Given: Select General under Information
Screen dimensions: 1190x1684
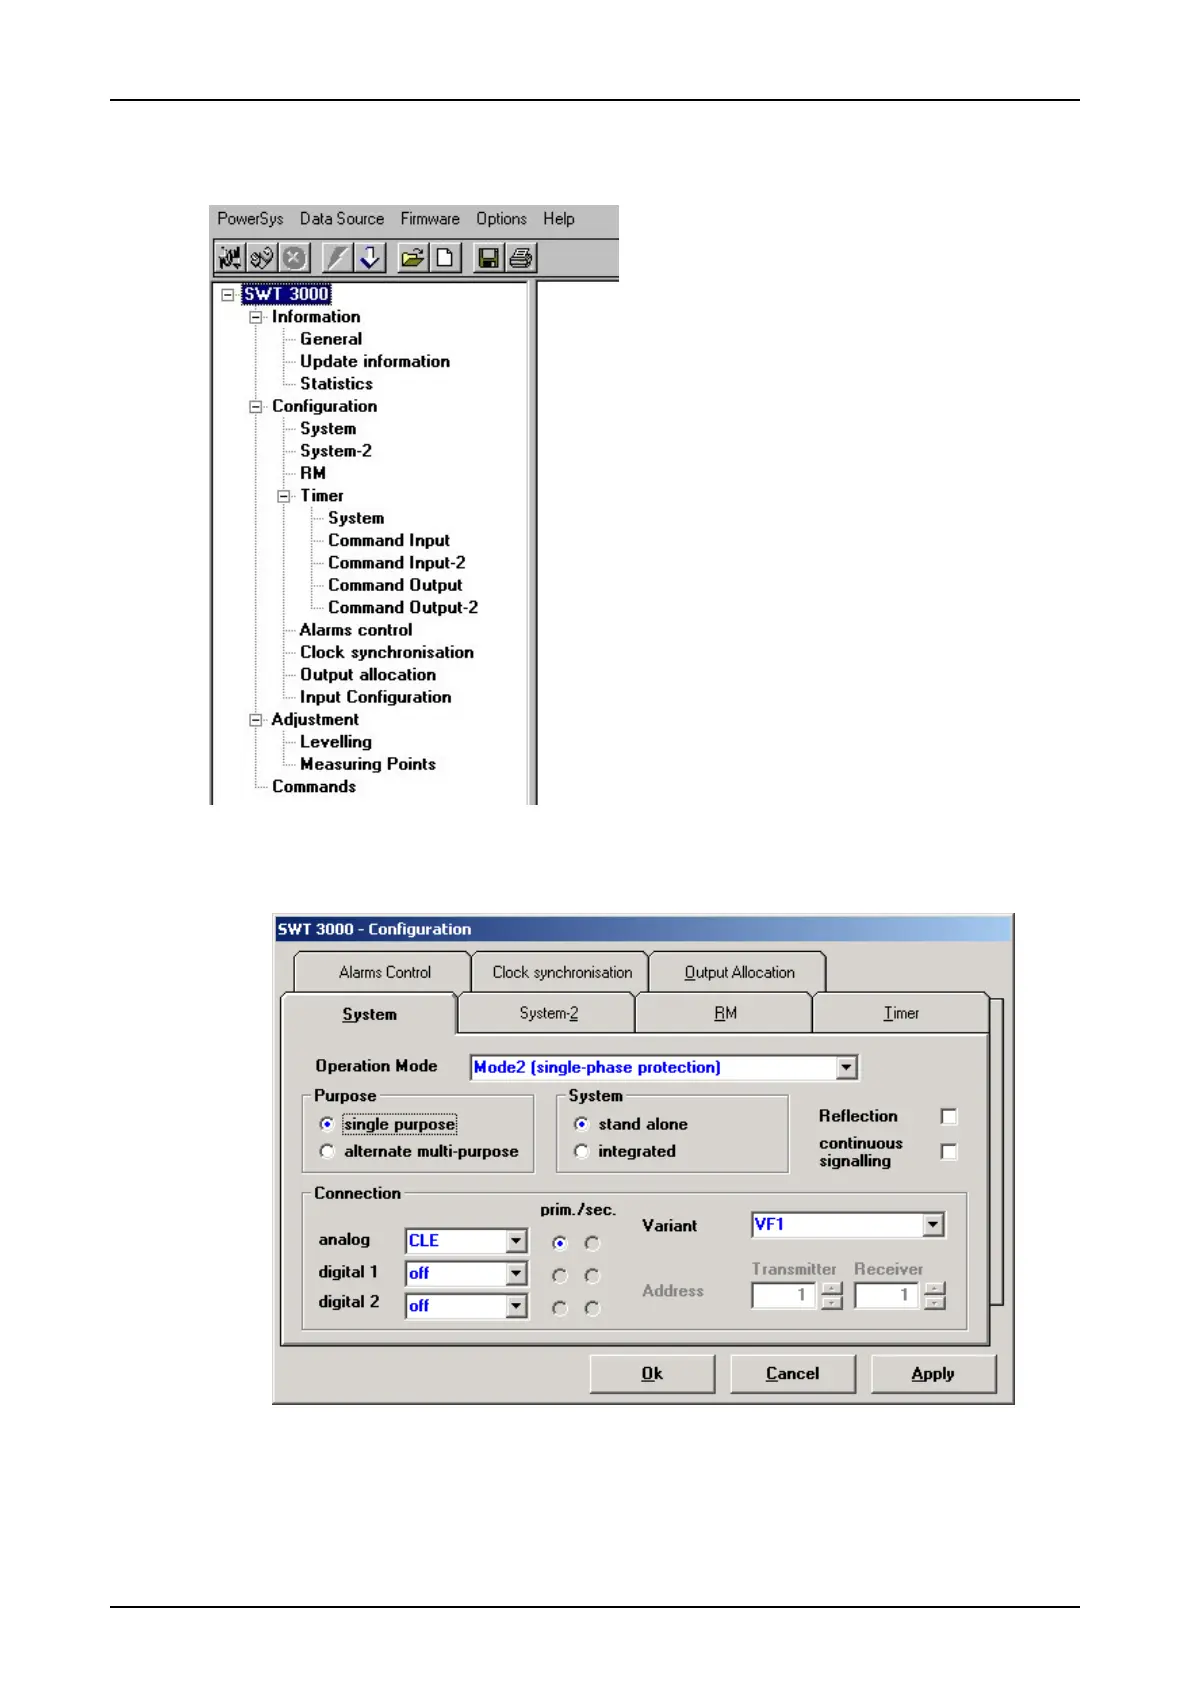Looking at the screenshot, I should pyautogui.click(x=331, y=339).
